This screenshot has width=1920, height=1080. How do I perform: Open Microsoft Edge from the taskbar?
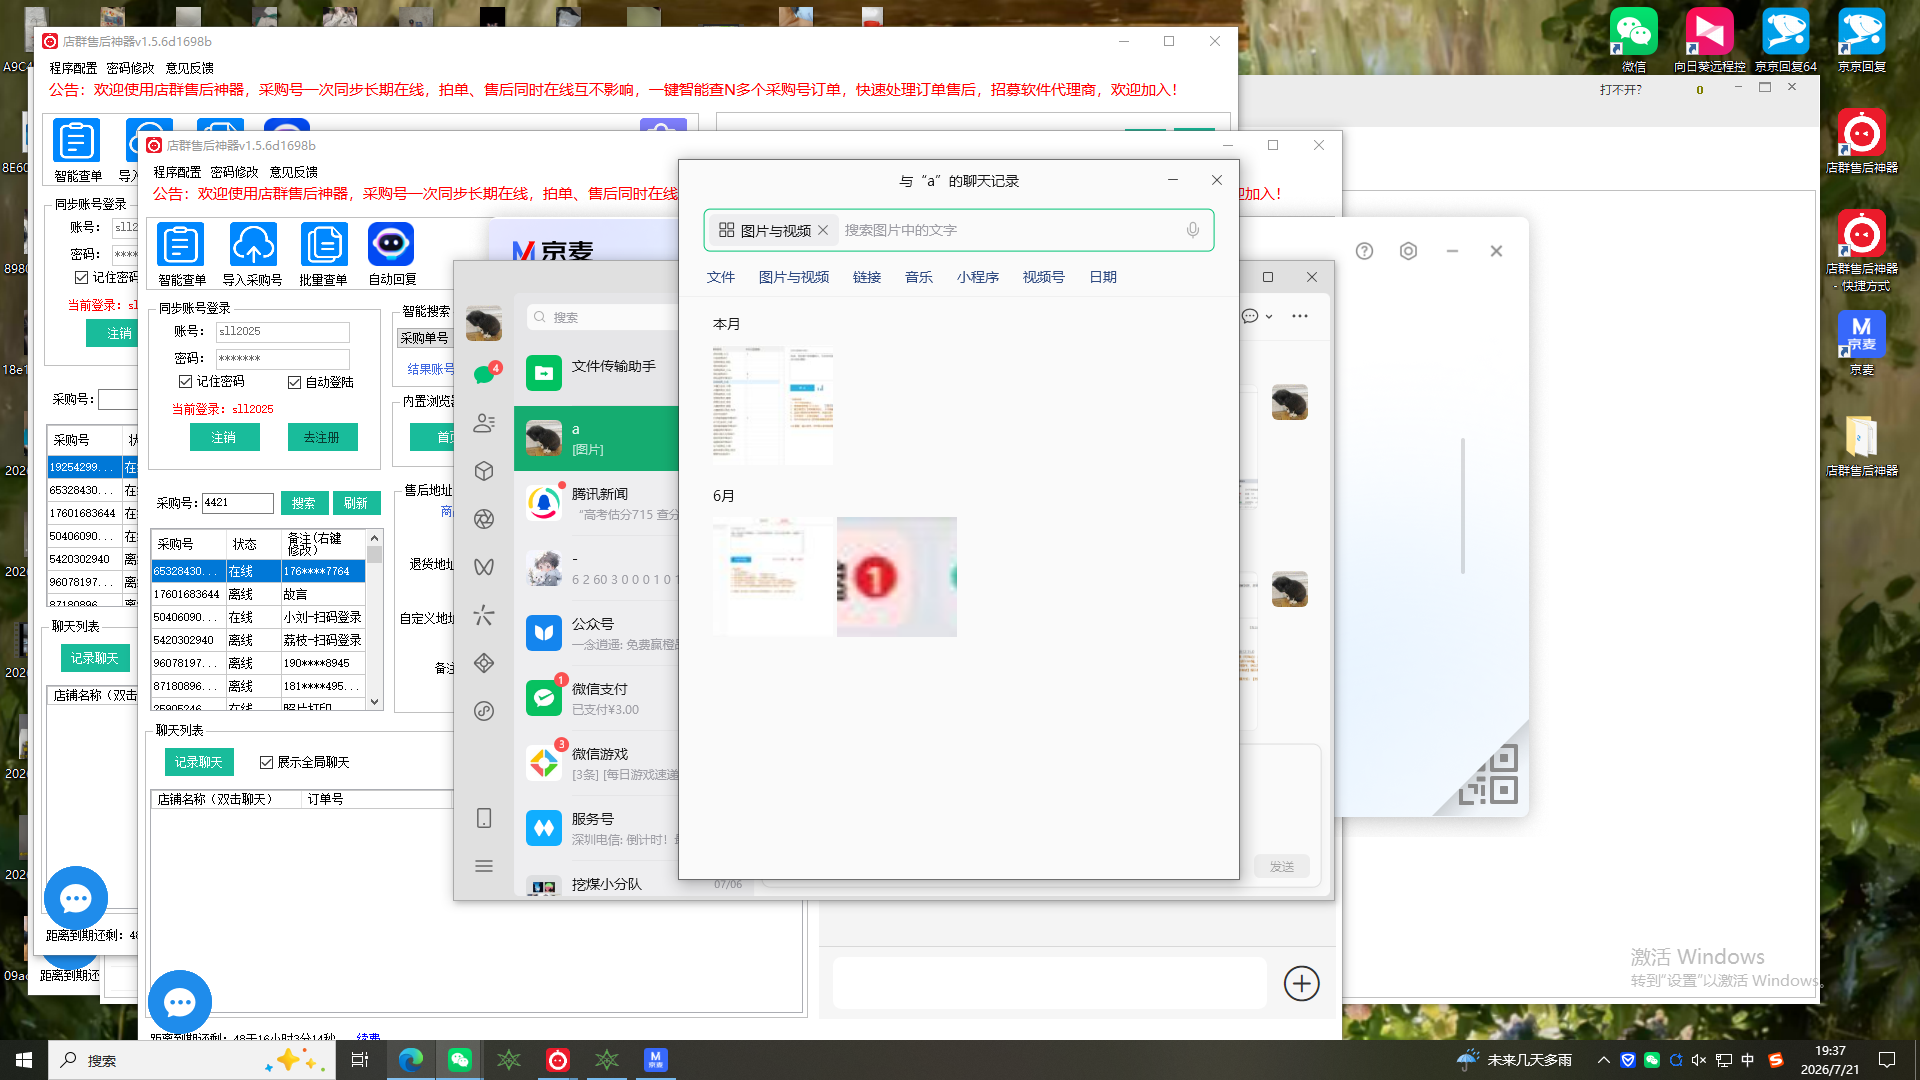pyautogui.click(x=410, y=1060)
